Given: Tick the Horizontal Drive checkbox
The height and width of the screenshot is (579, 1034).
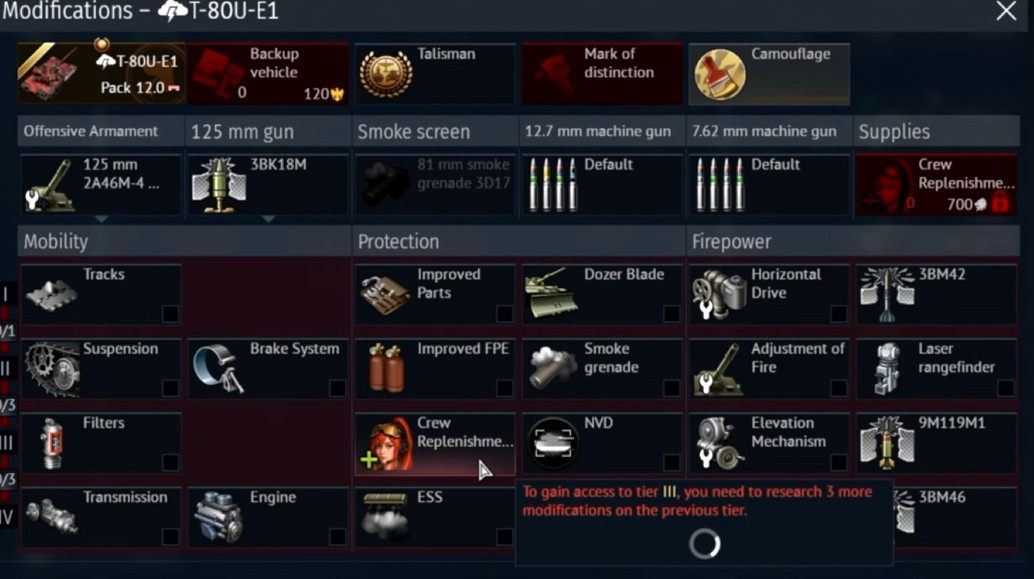Looking at the screenshot, I should [x=839, y=314].
